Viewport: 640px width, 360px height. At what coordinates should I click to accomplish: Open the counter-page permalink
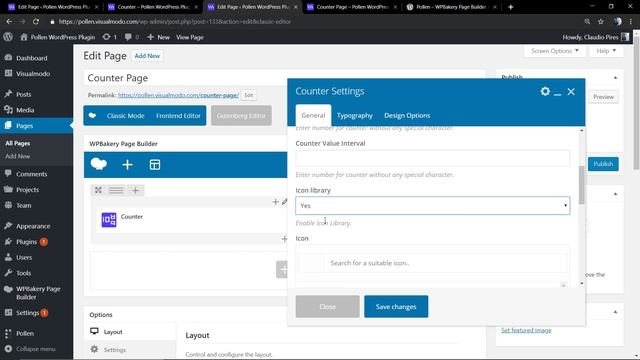[x=178, y=95]
